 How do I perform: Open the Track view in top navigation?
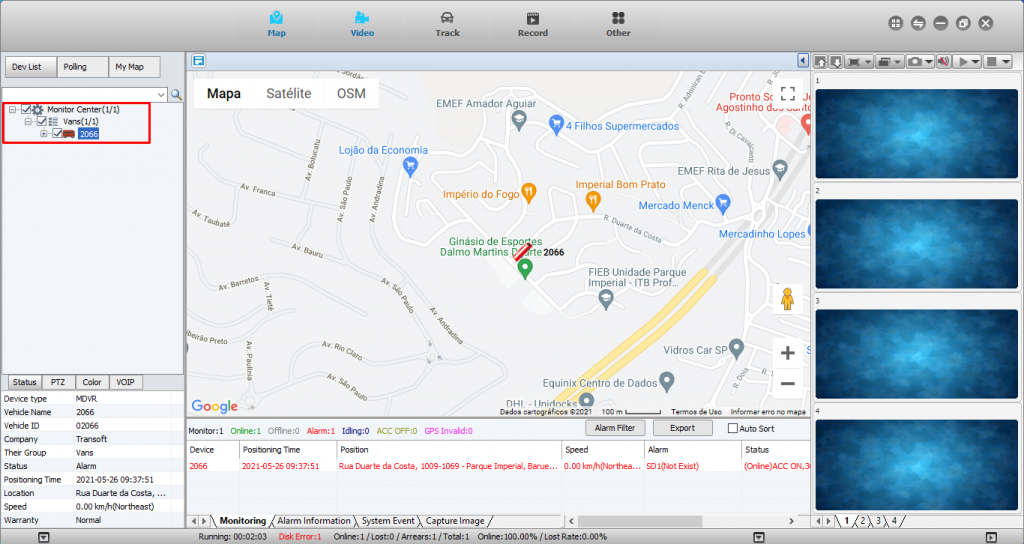click(x=447, y=24)
